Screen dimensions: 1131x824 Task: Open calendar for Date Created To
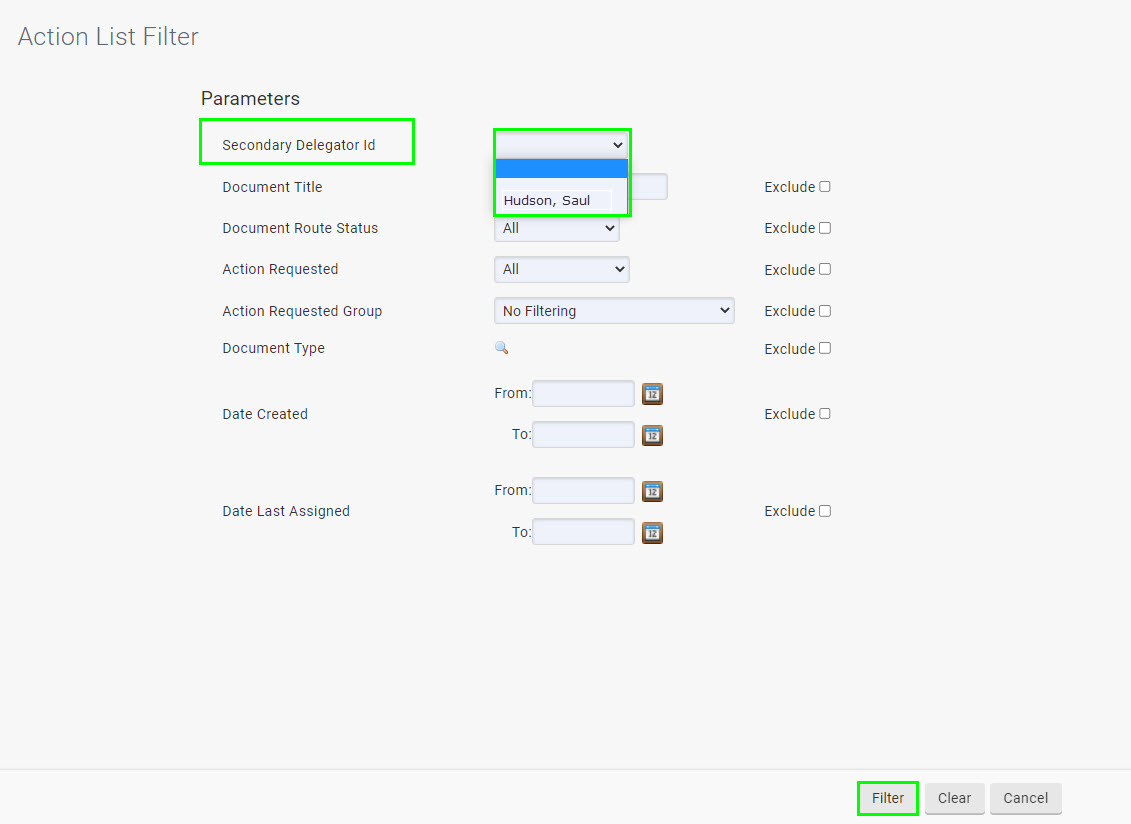point(652,435)
